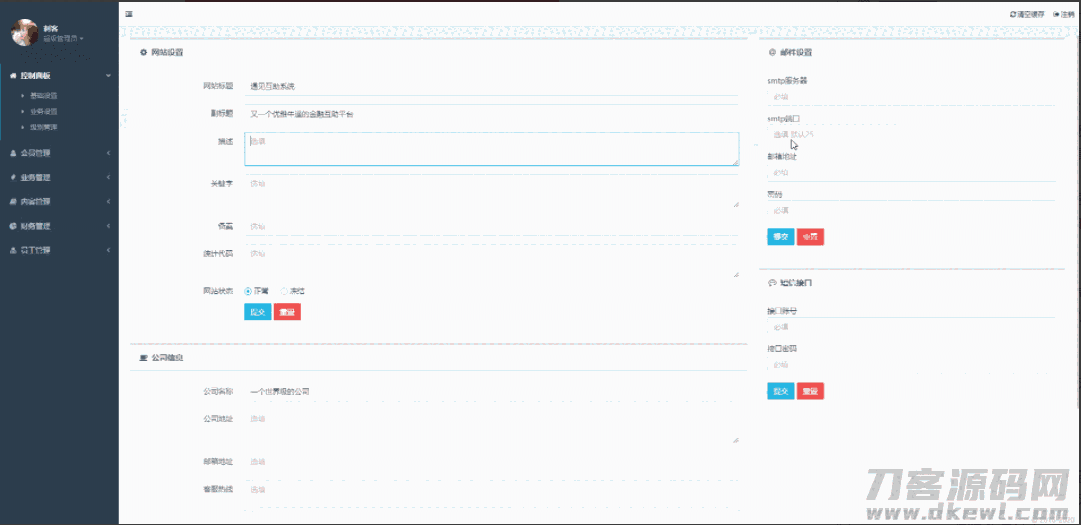Viewport: 1081px width, 525px height.
Task: Click the refresh icon beside 清空缓存
Action: pyautogui.click(x=1012, y=14)
